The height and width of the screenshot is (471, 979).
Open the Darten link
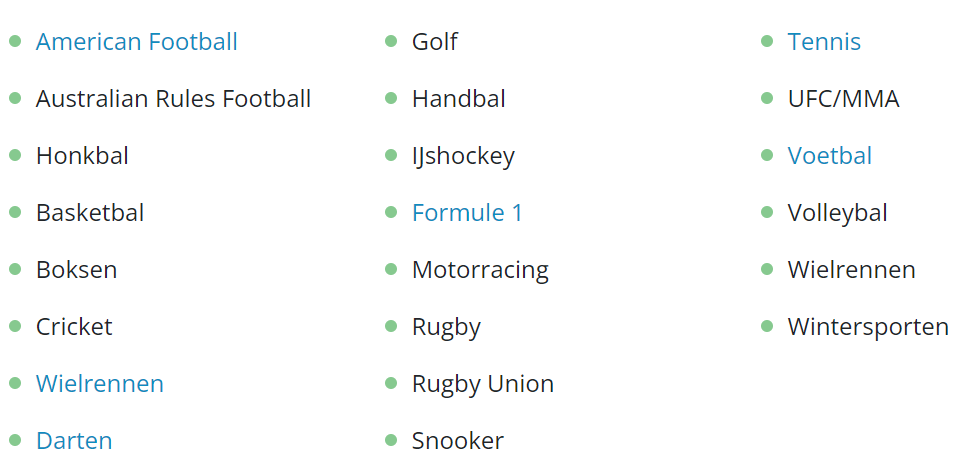pyautogui.click(x=74, y=441)
